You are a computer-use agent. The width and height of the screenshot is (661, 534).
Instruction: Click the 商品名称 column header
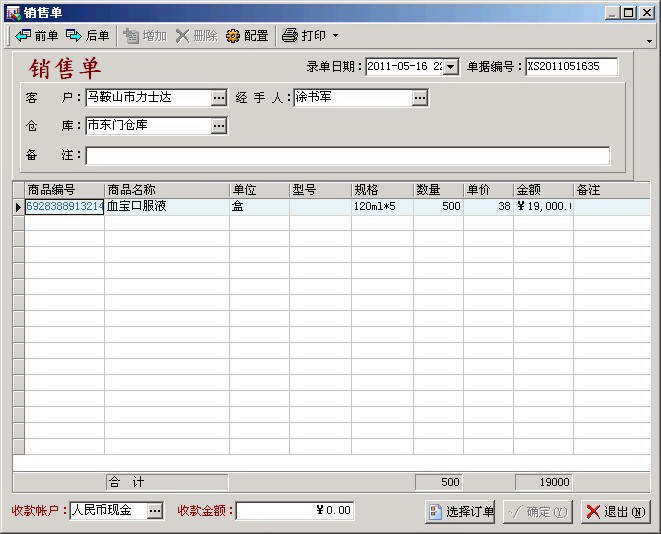(x=167, y=190)
